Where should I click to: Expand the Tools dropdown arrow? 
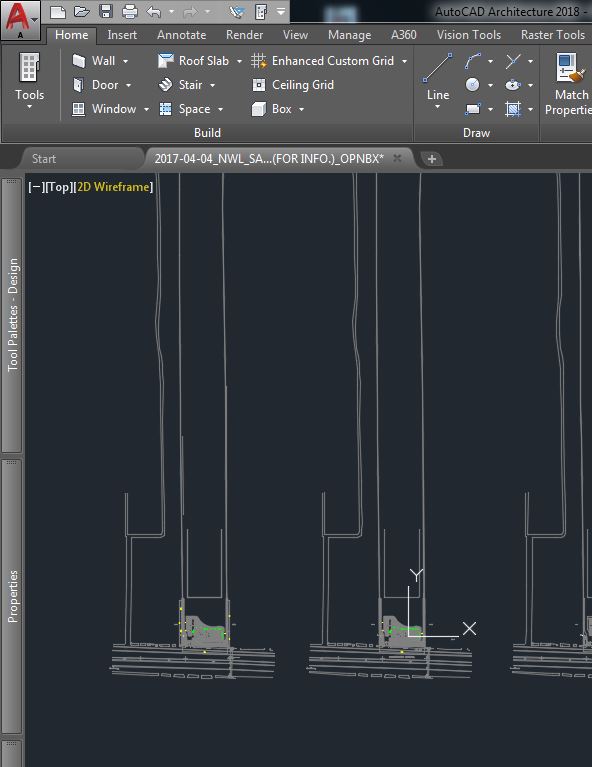29,107
